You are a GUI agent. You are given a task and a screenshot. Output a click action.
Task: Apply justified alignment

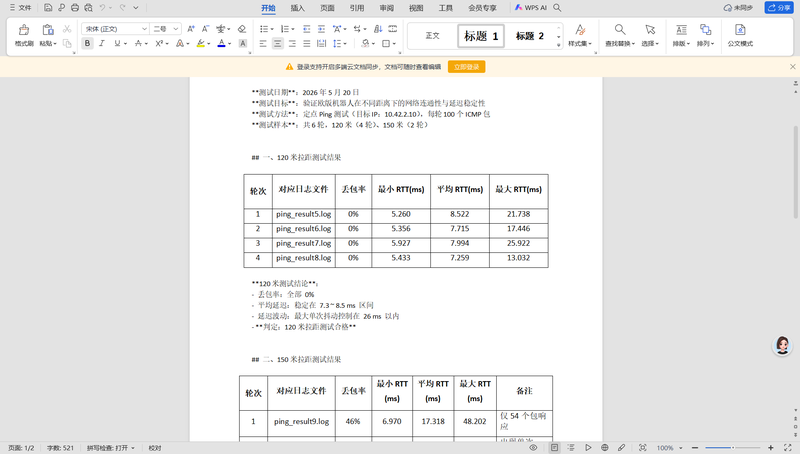(x=307, y=44)
